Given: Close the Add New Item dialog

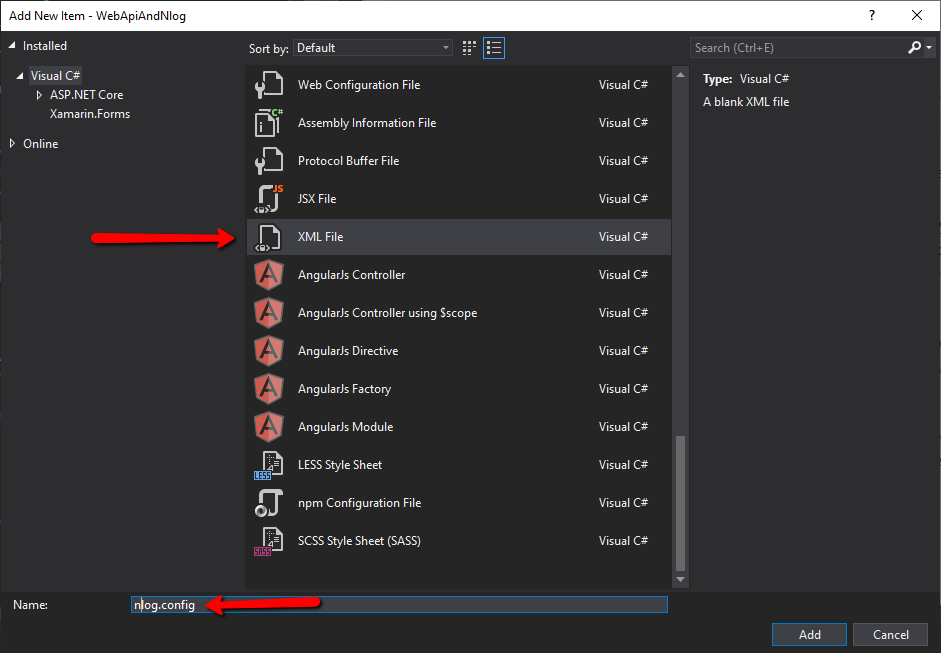Looking at the screenshot, I should pyautogui.click(x=917, y=16).
